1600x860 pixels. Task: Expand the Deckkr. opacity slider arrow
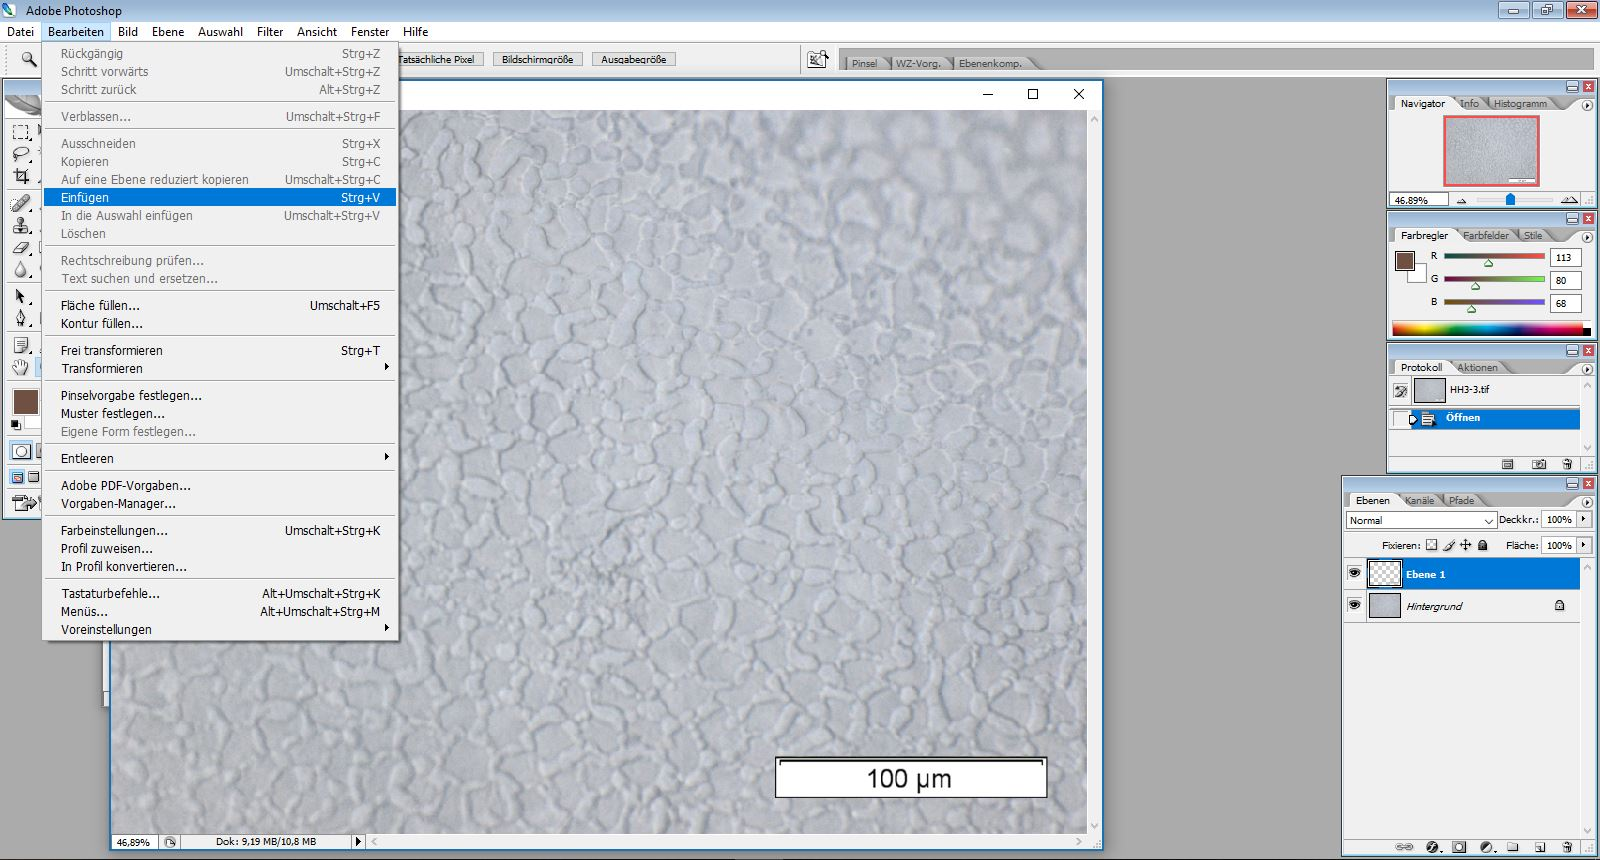tap(1584, 519)
